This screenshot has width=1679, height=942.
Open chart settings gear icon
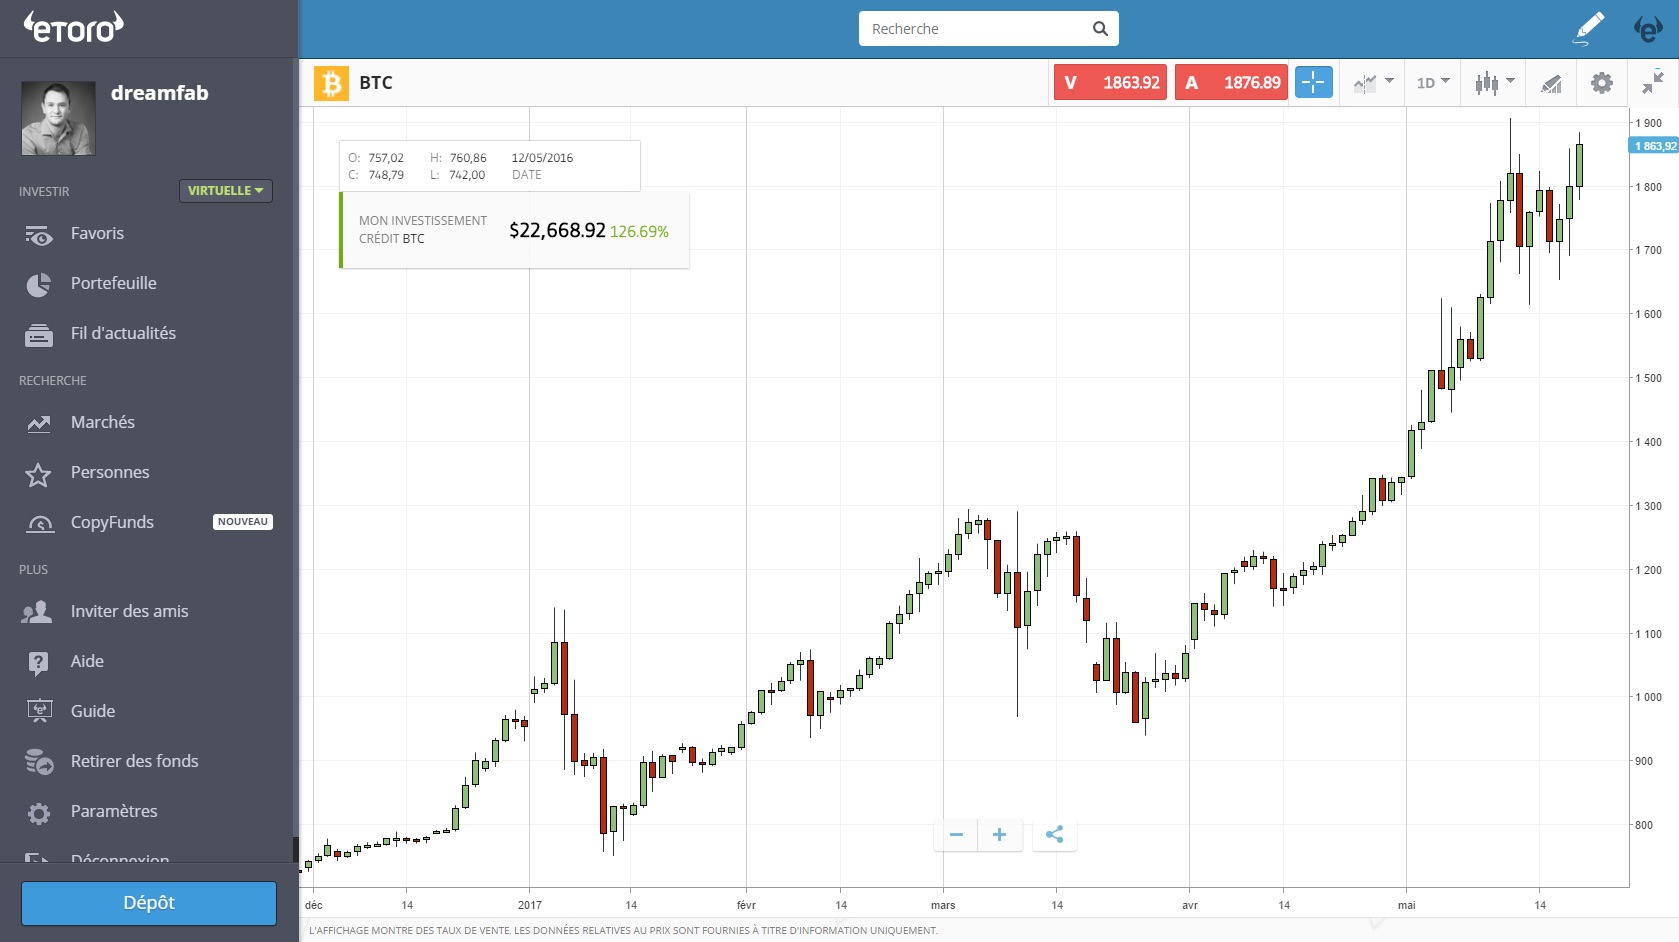pyautogui.click(x=1601, y=83)
